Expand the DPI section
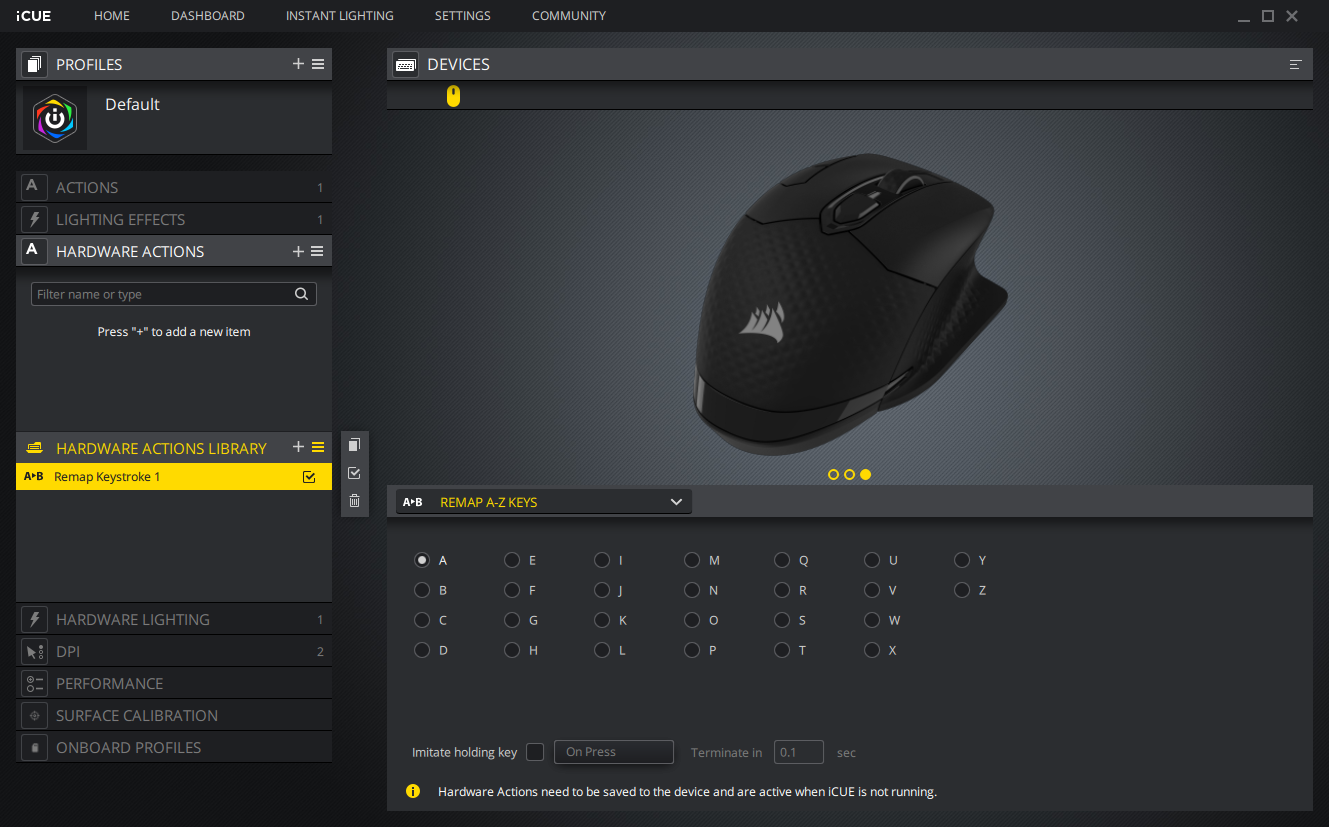 point(174,651)
